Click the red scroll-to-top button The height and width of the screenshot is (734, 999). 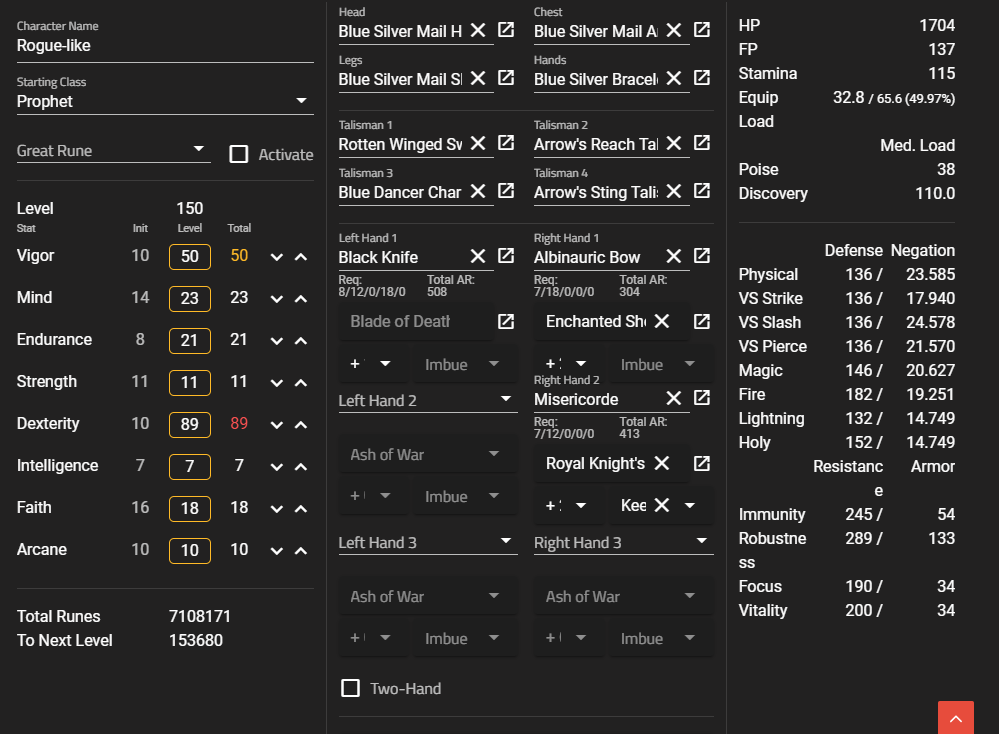tap(955, 718)
